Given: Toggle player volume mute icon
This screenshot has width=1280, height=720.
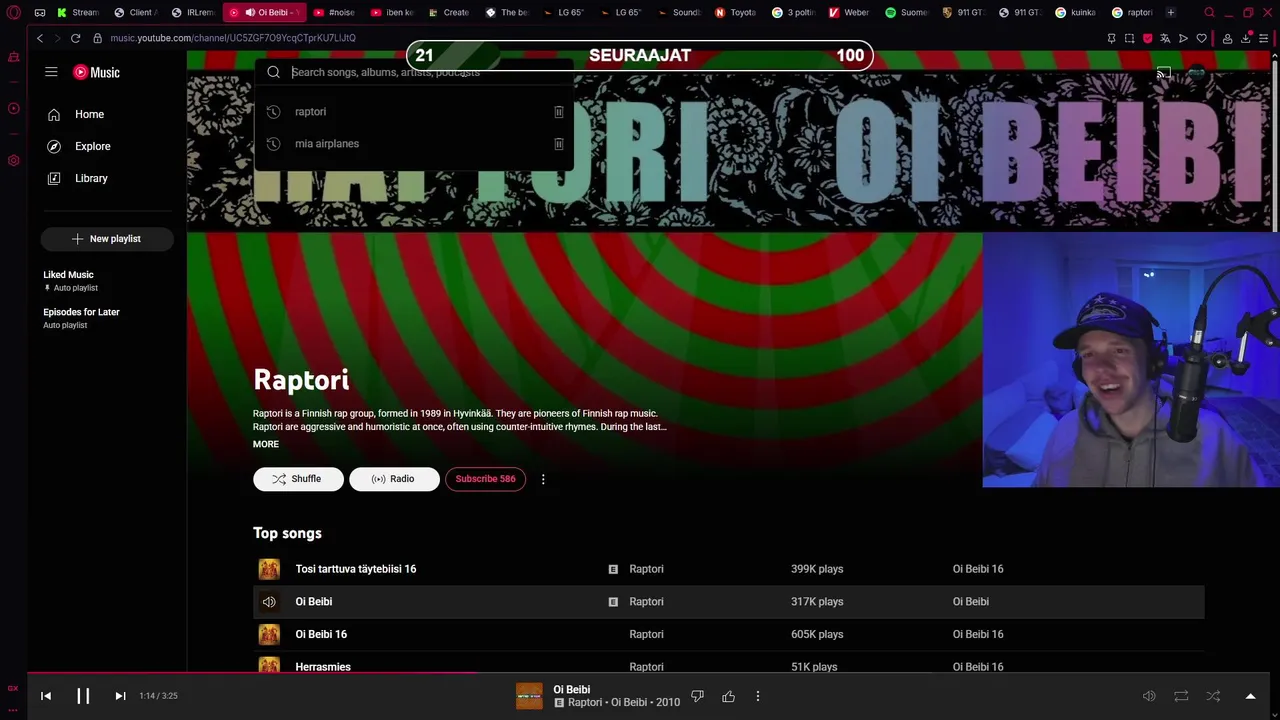Looking at the screenshot, I should [x=1149, y=696].
